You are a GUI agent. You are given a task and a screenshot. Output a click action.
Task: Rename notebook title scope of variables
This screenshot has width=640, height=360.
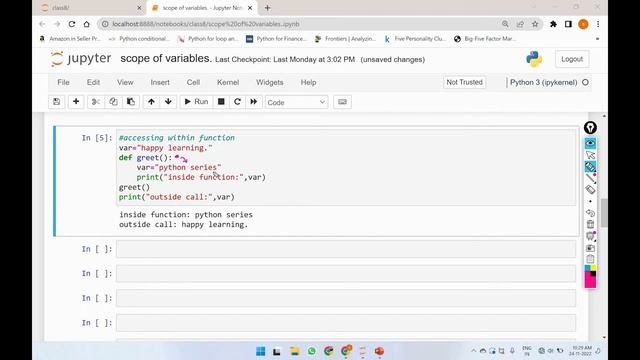point(166,59)
